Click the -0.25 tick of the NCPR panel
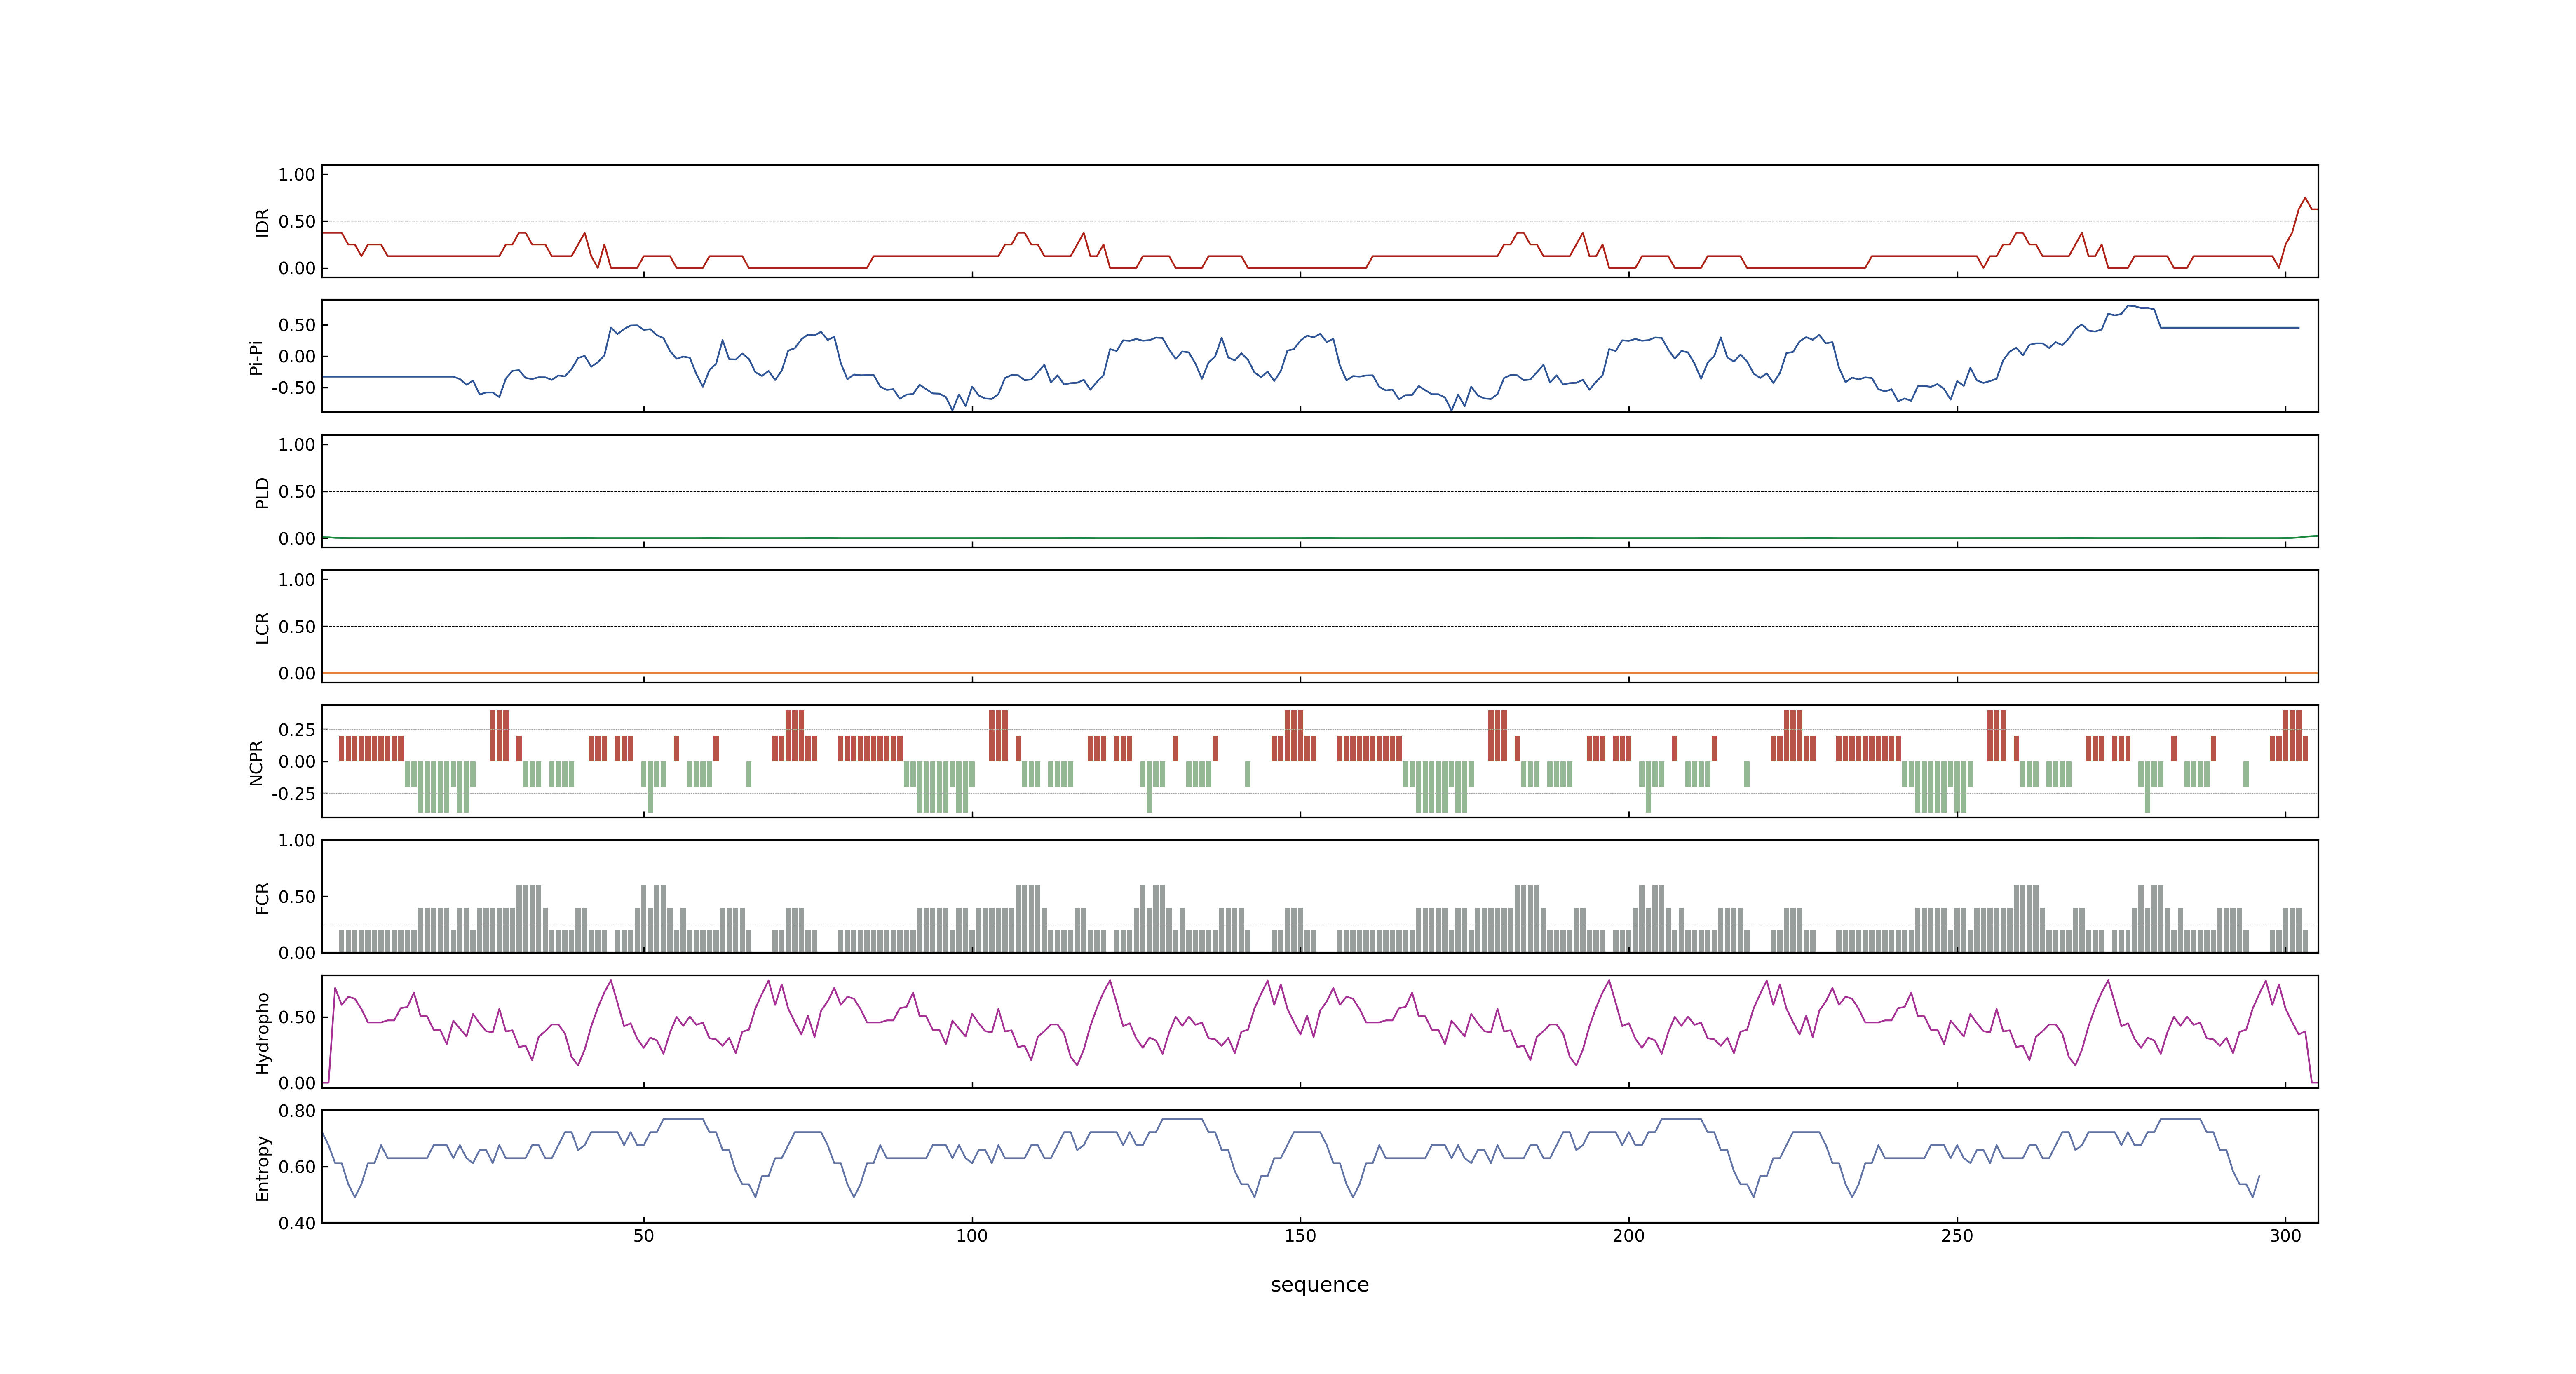 tap(293, 794)
